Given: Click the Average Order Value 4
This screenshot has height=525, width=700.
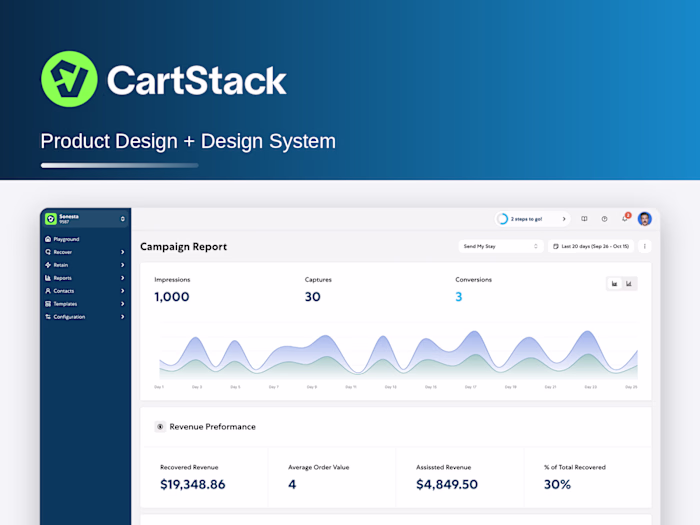Looking at the screenshot, I should (x=292, y=484).
